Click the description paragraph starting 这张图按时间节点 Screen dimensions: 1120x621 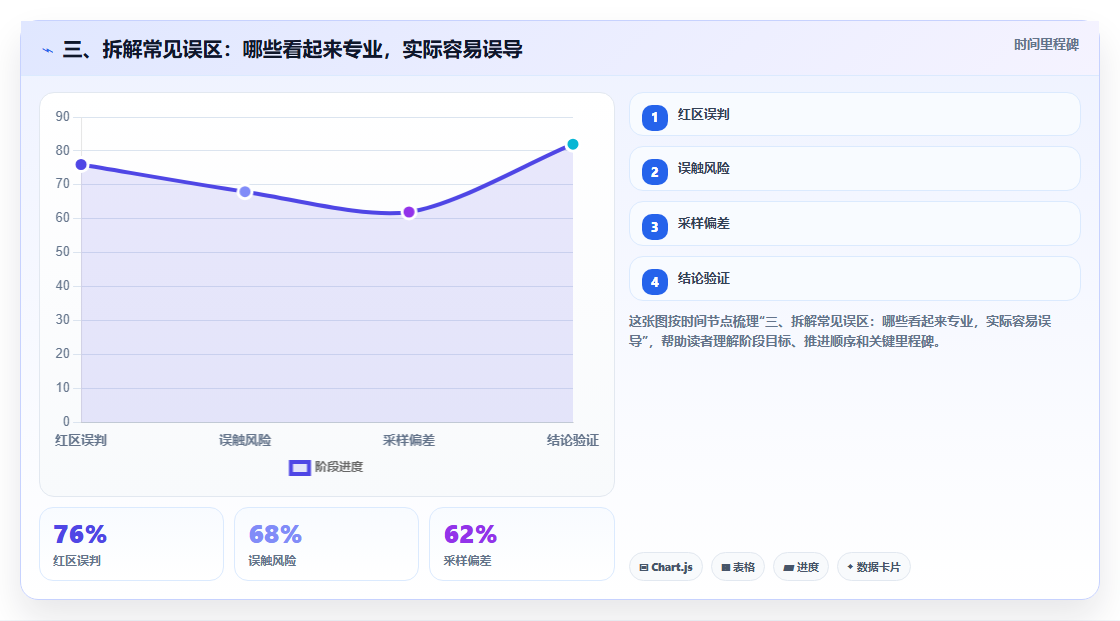click(x=840, y=331)
